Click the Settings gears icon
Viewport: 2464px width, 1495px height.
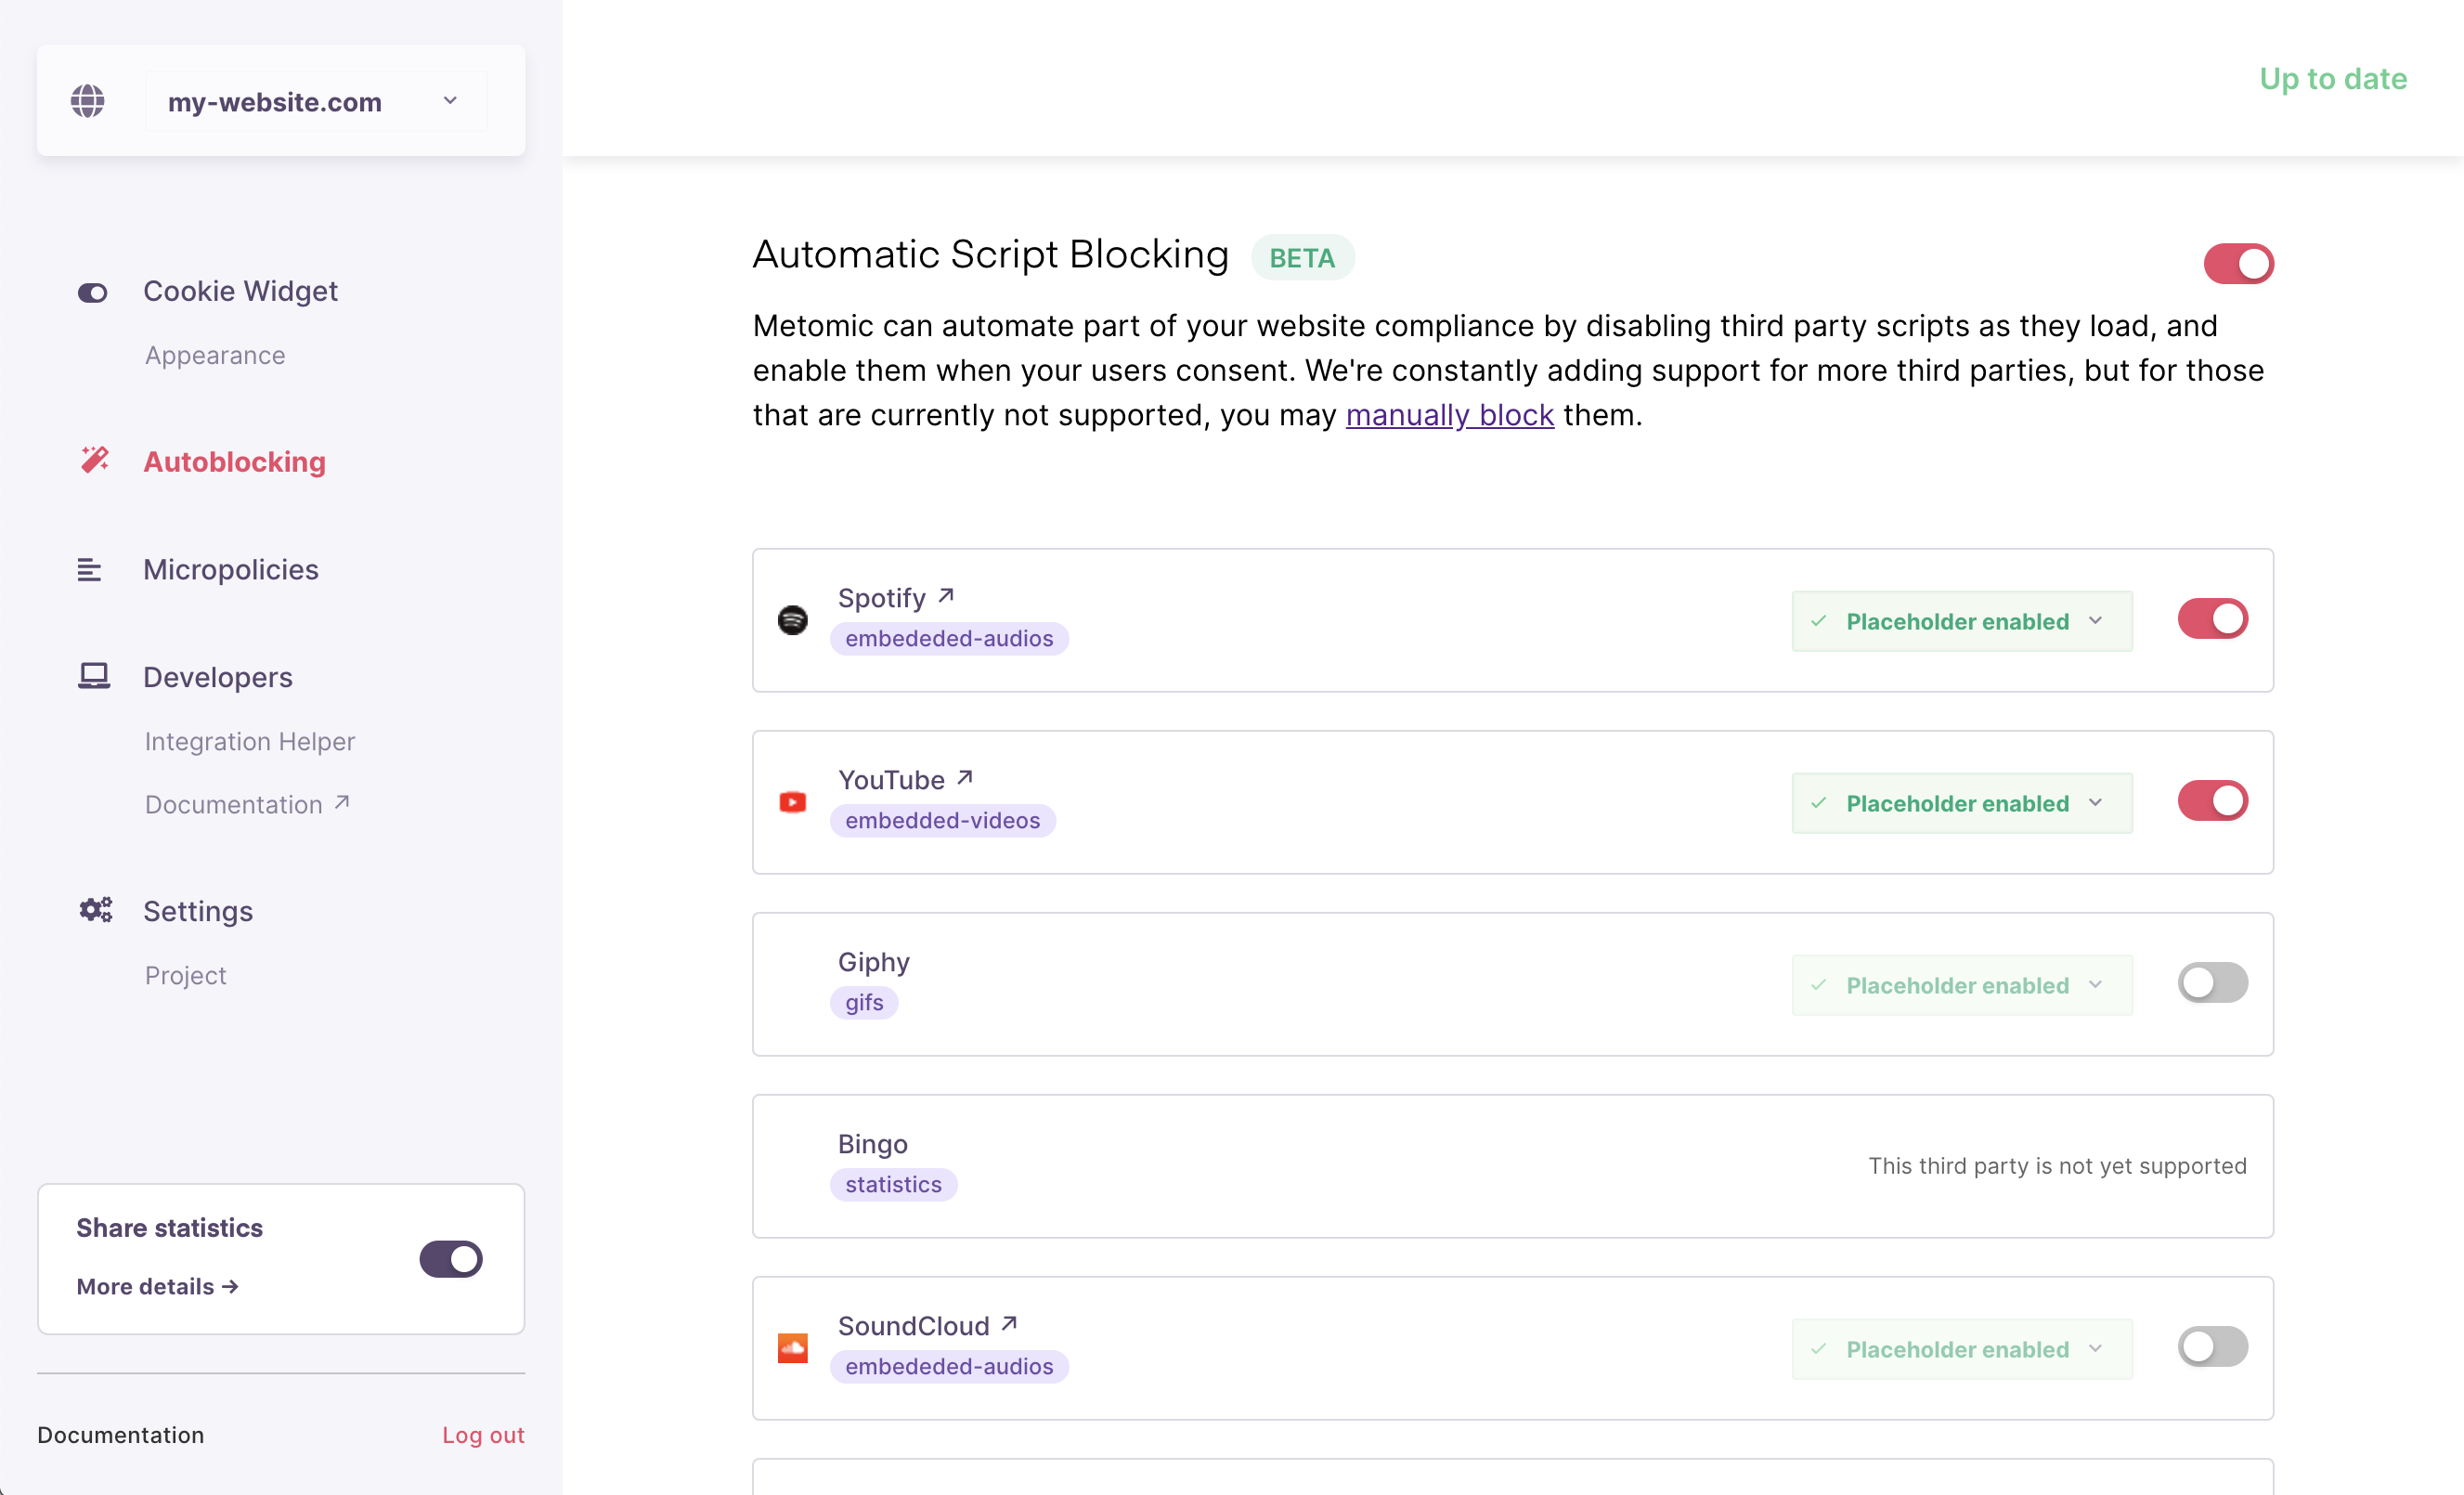point(96,910)
